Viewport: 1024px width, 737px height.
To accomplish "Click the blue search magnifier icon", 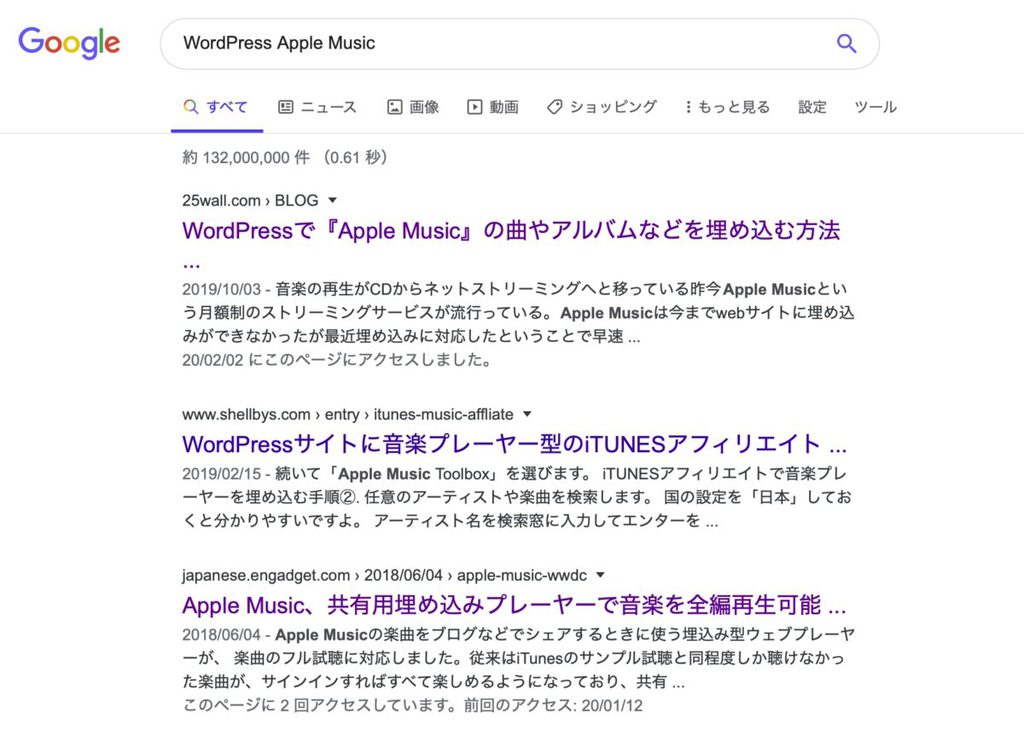I will click(x=846, y=43).
